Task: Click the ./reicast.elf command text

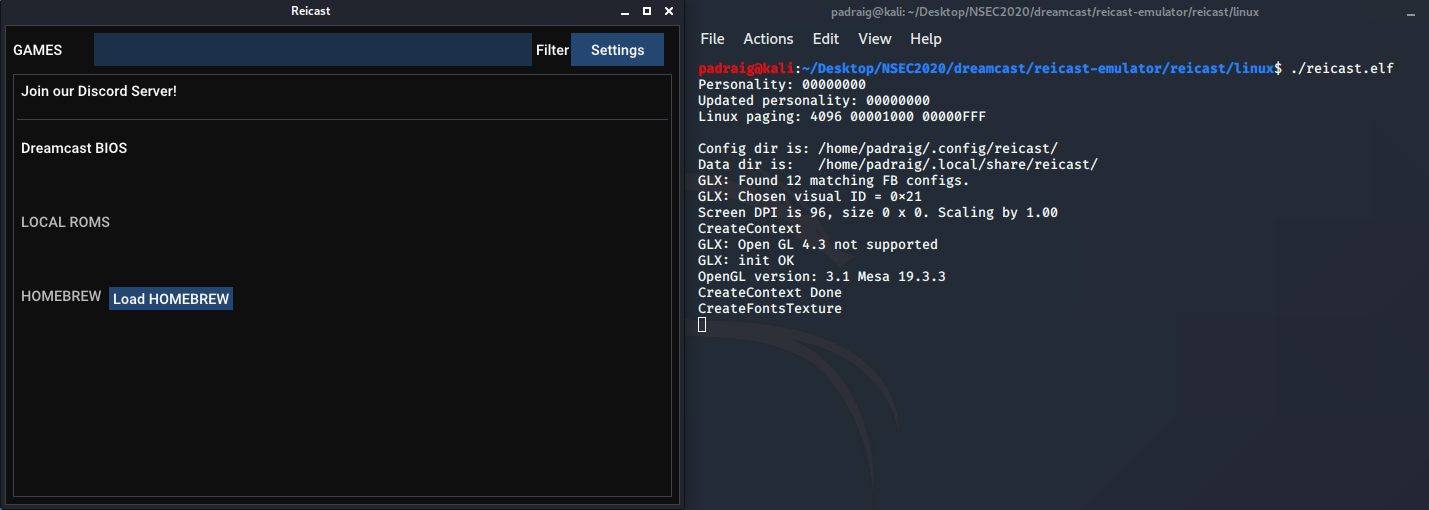Action: 1342,68
